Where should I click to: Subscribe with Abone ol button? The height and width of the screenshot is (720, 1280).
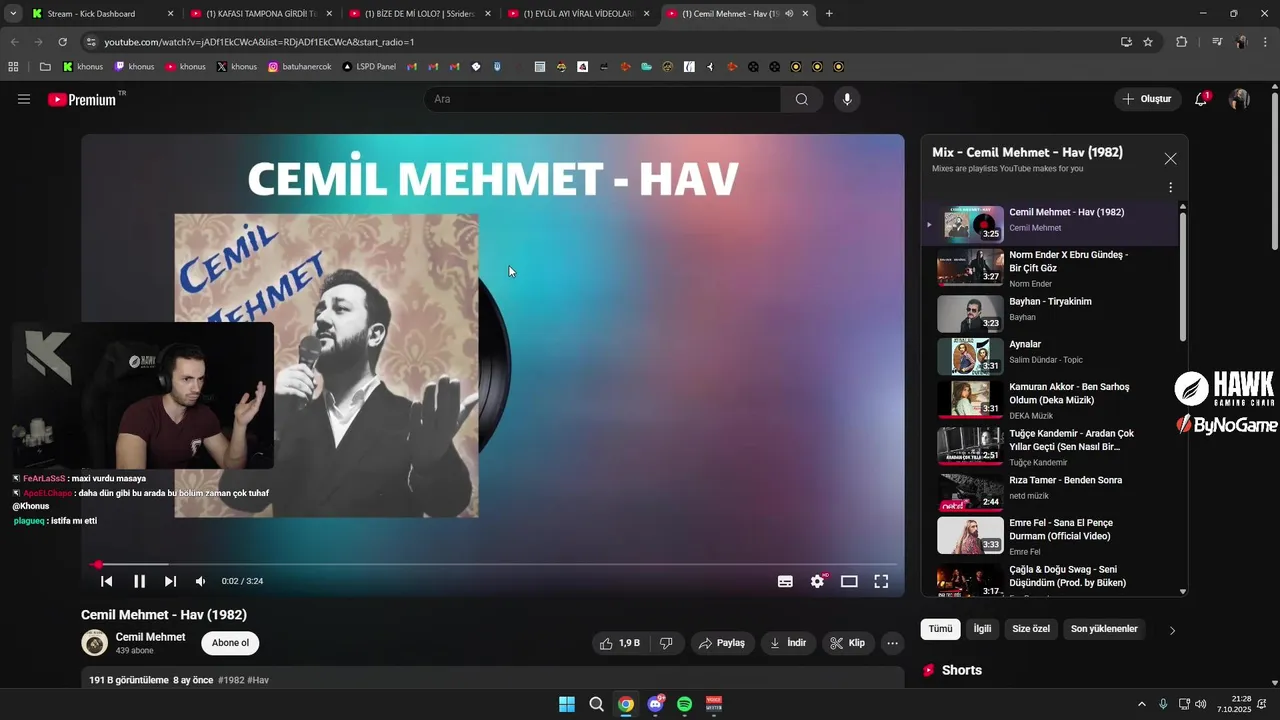[x=230, y=643]
